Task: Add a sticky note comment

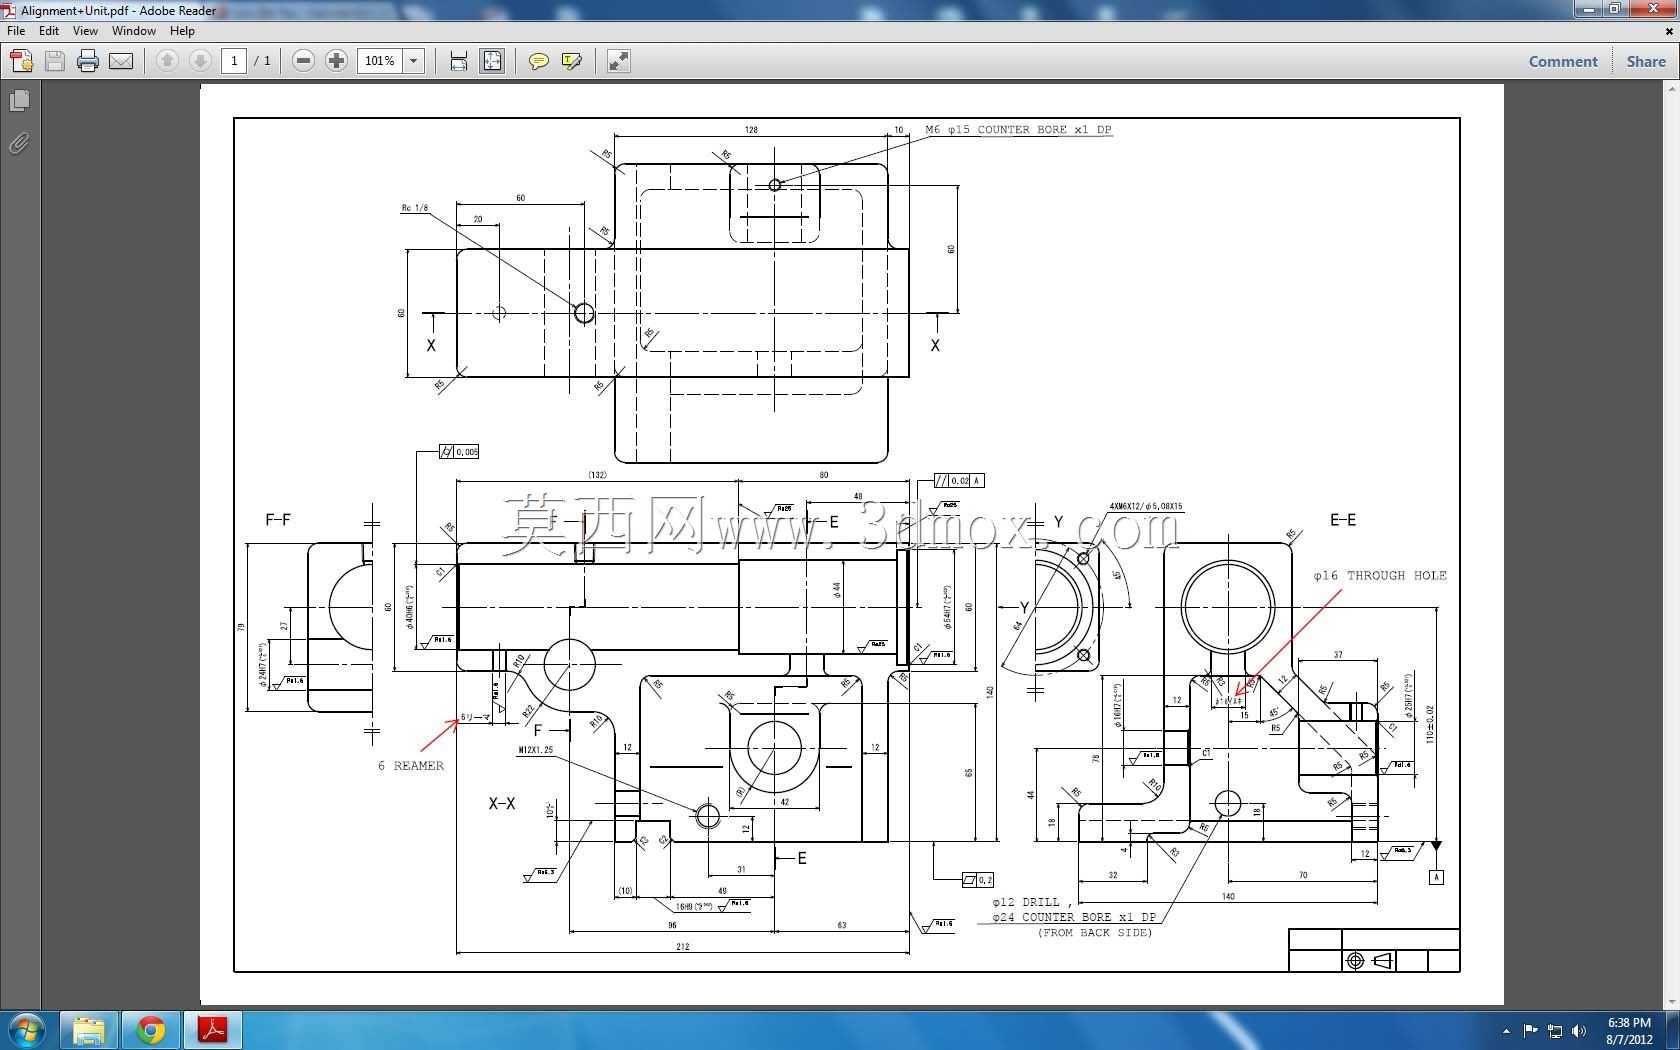Action: [539, 61]
